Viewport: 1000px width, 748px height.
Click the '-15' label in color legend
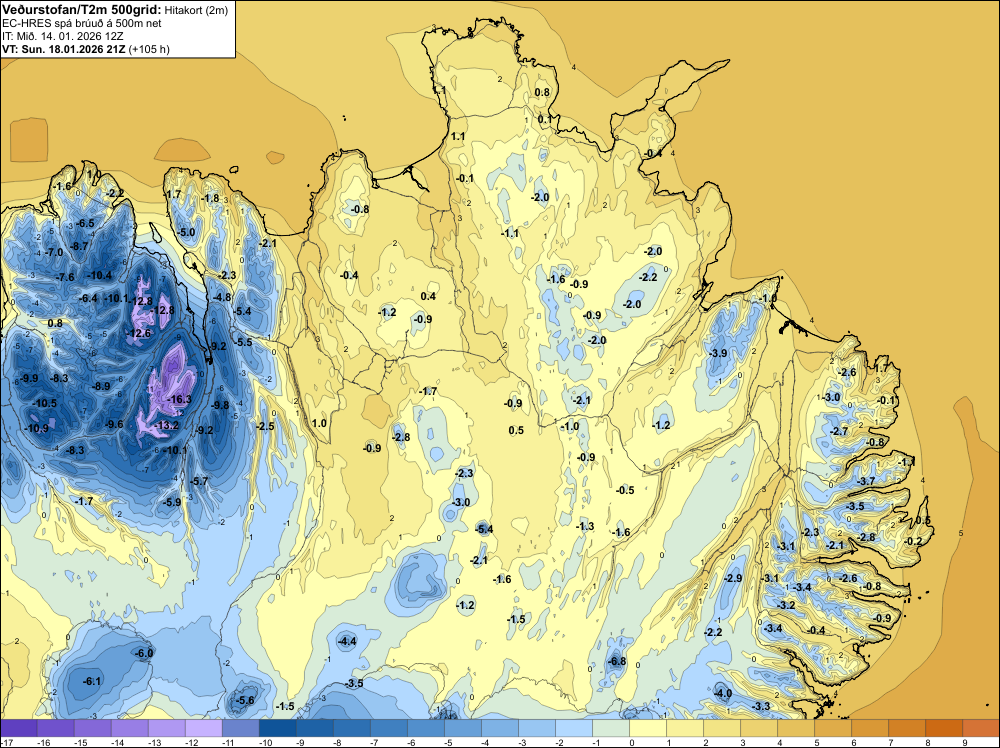tap(80, 742)
